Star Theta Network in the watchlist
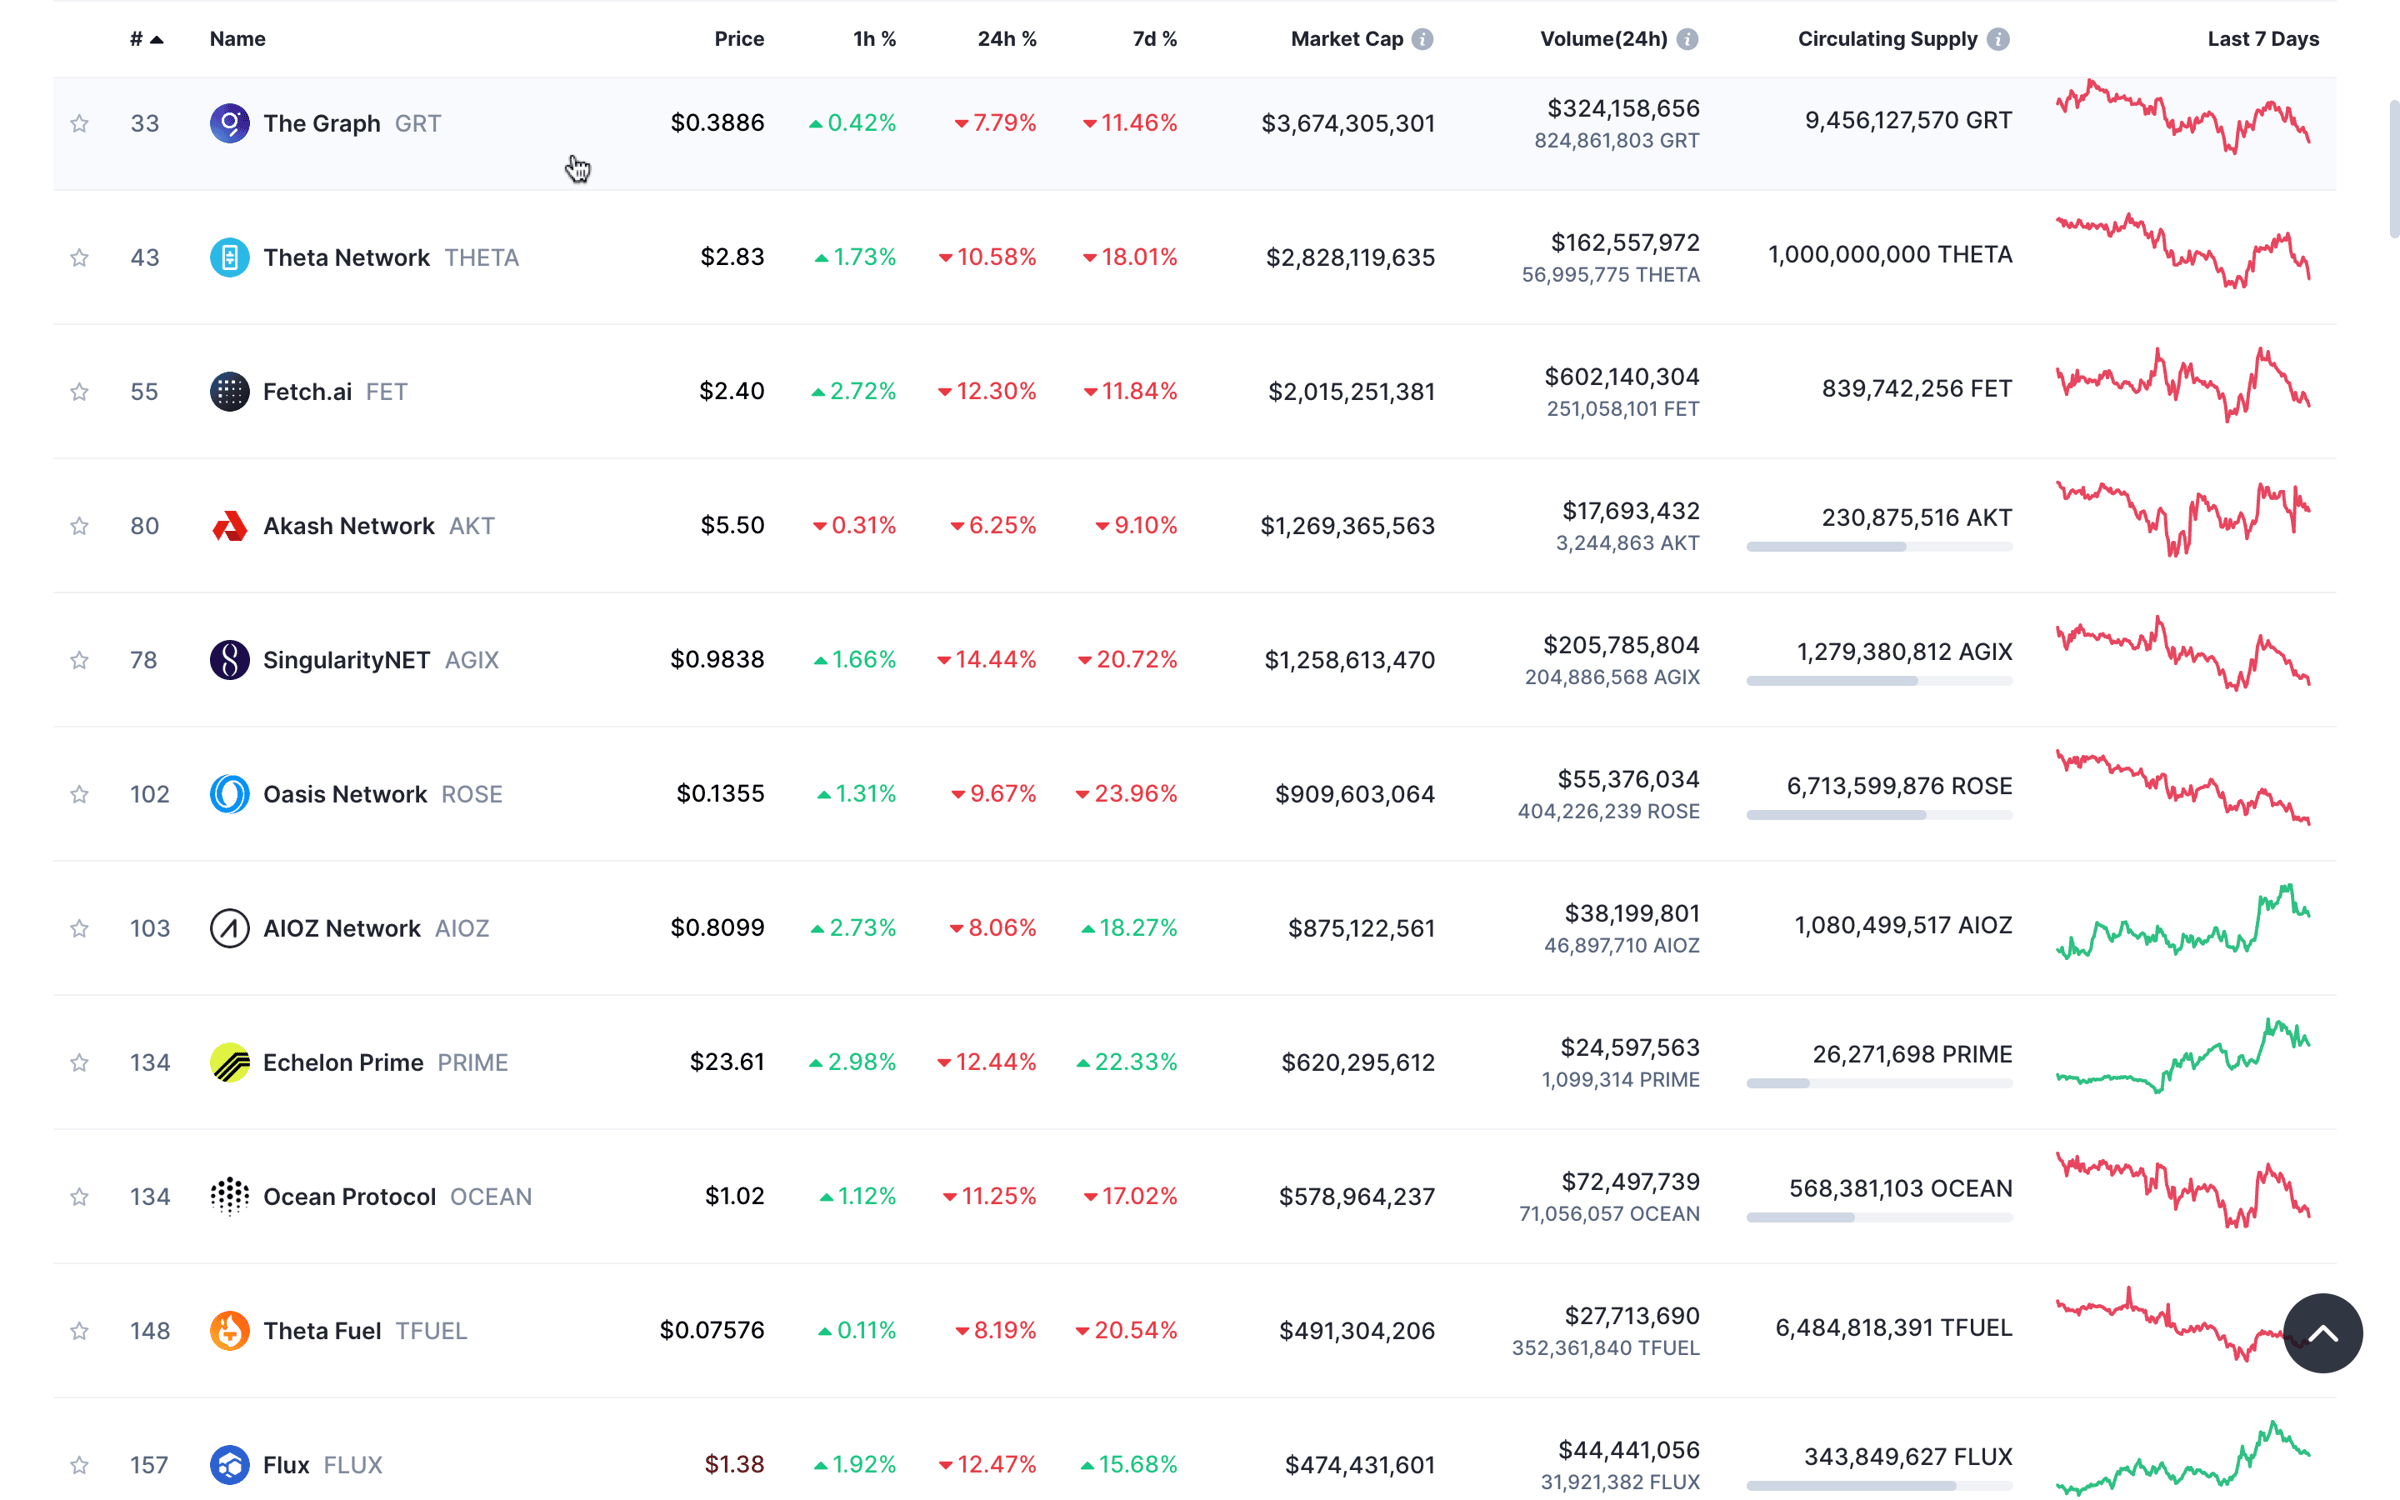This screenshot has height=1500, width=2400. pyautogui.click(x=79, y=257)
